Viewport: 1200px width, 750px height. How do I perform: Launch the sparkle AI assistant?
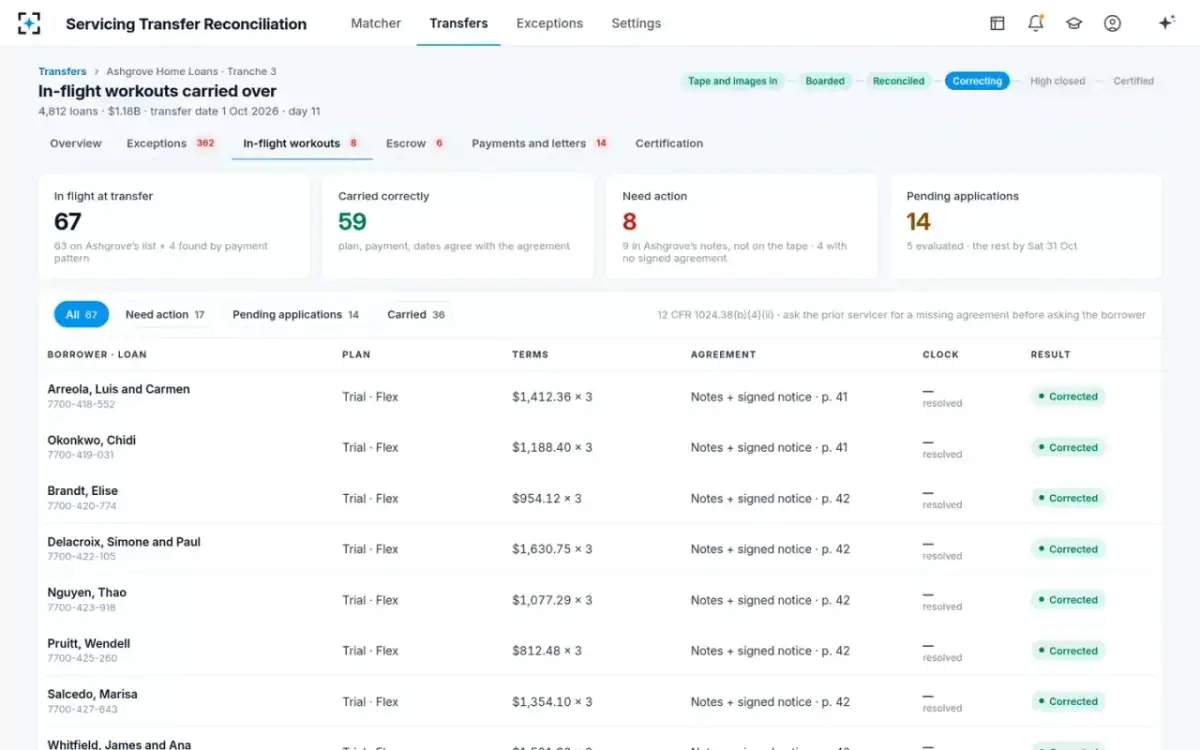click(x=1166, y=23)
